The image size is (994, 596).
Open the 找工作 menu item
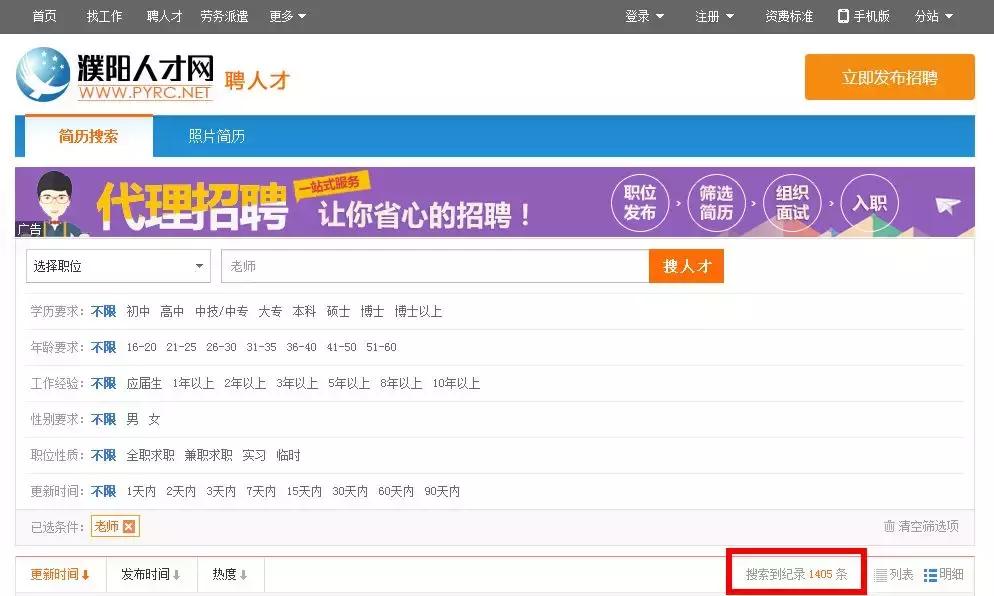[x=105, y=16]
